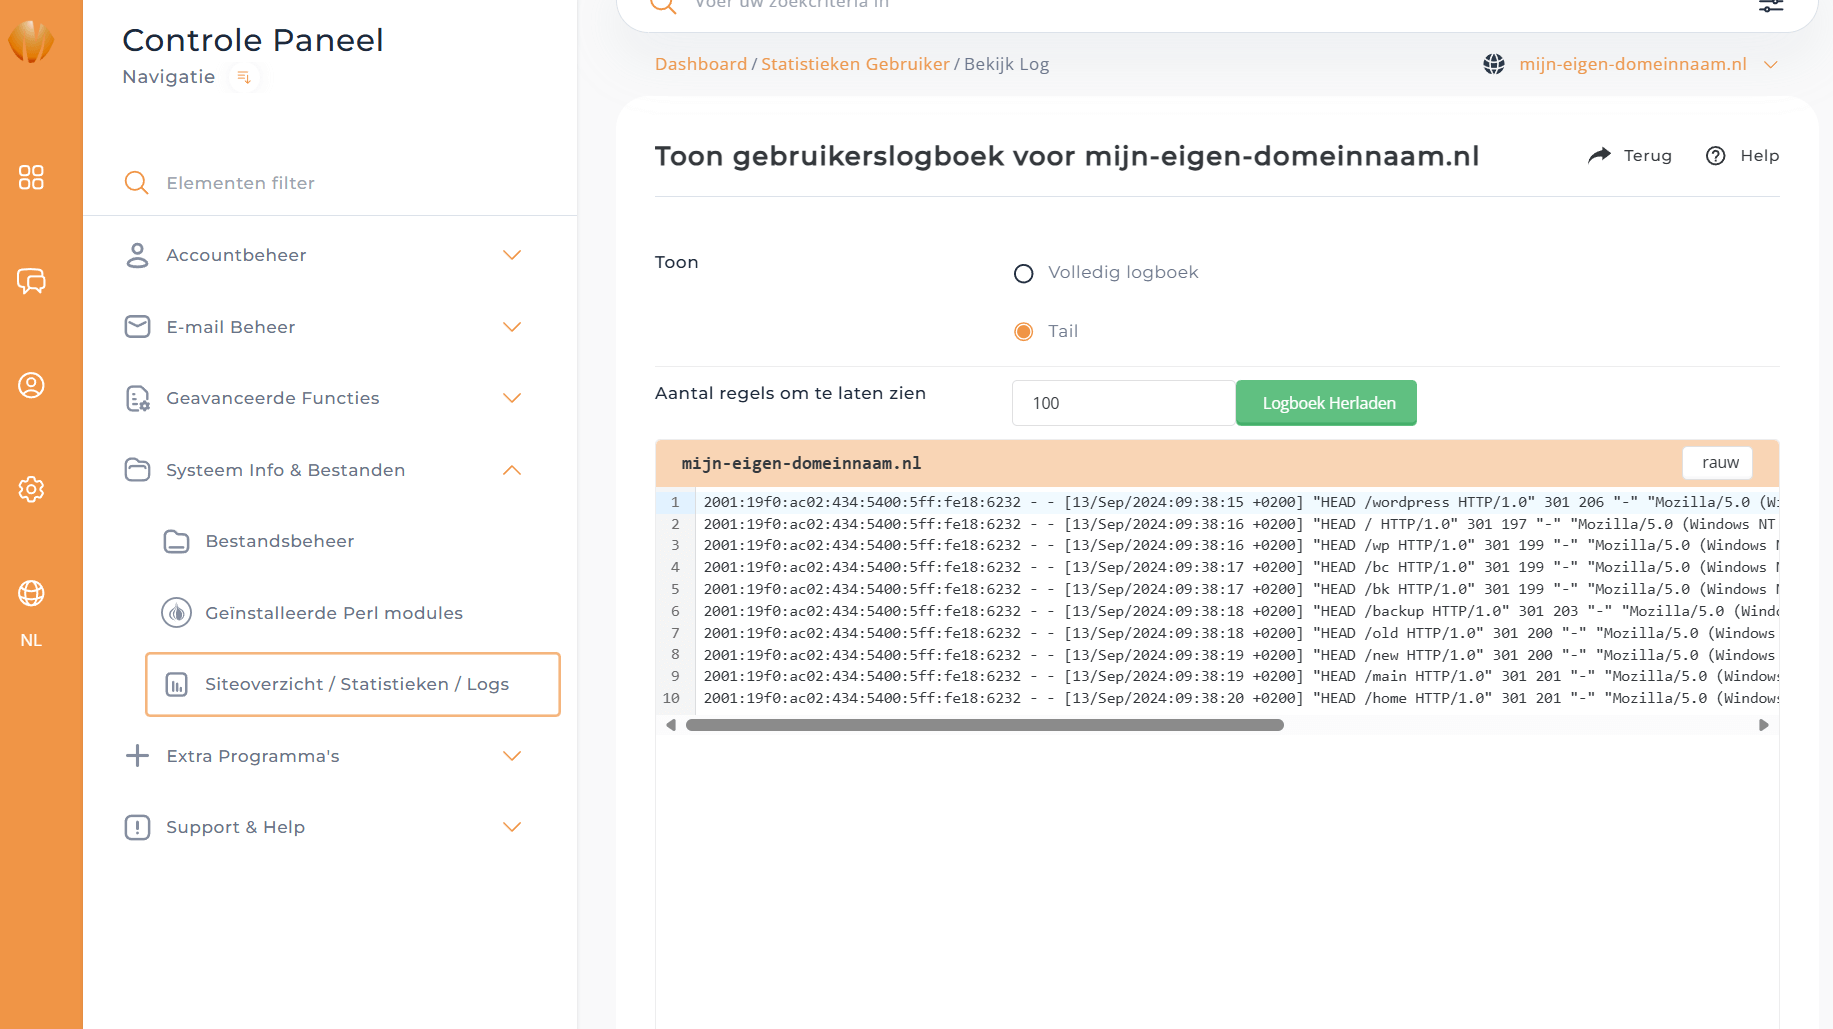Click the Extra Programma's plus icon

(x=137, y=755)
